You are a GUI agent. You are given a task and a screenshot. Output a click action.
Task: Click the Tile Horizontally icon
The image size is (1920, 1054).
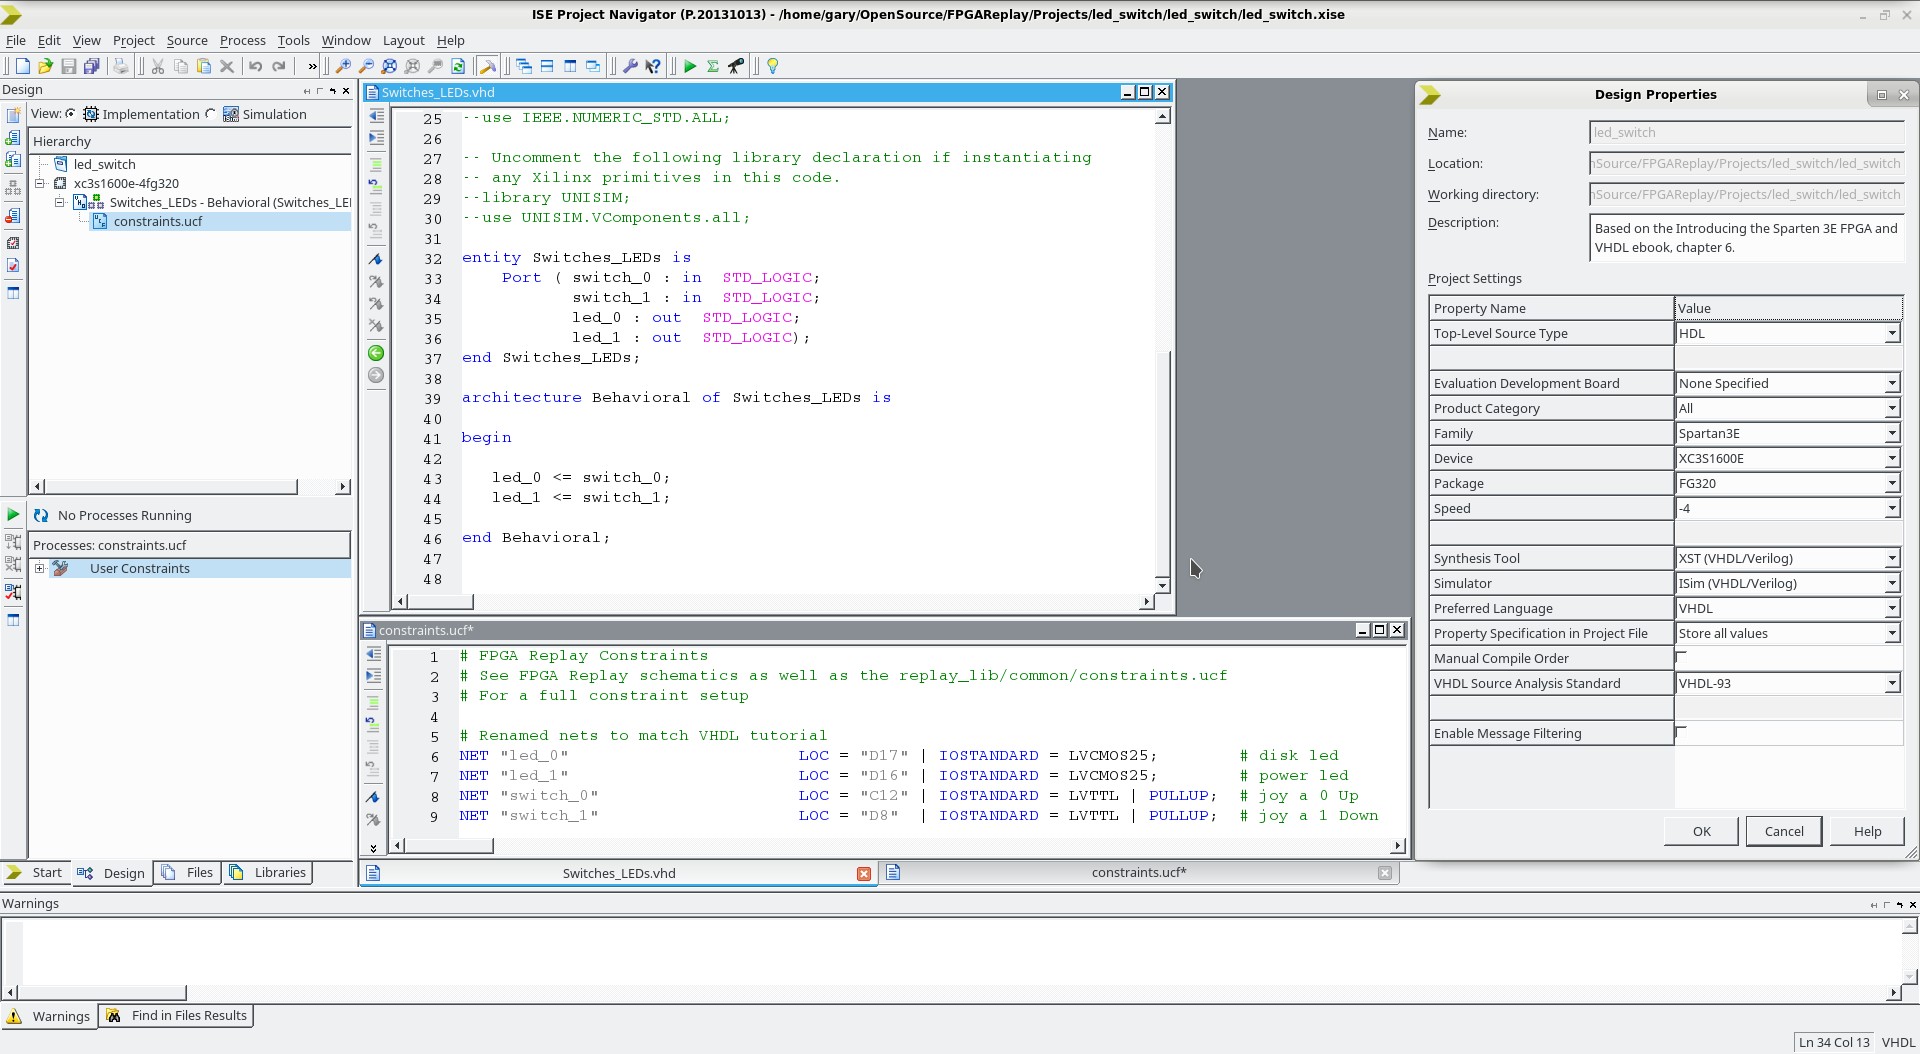[x=547, y=66]
